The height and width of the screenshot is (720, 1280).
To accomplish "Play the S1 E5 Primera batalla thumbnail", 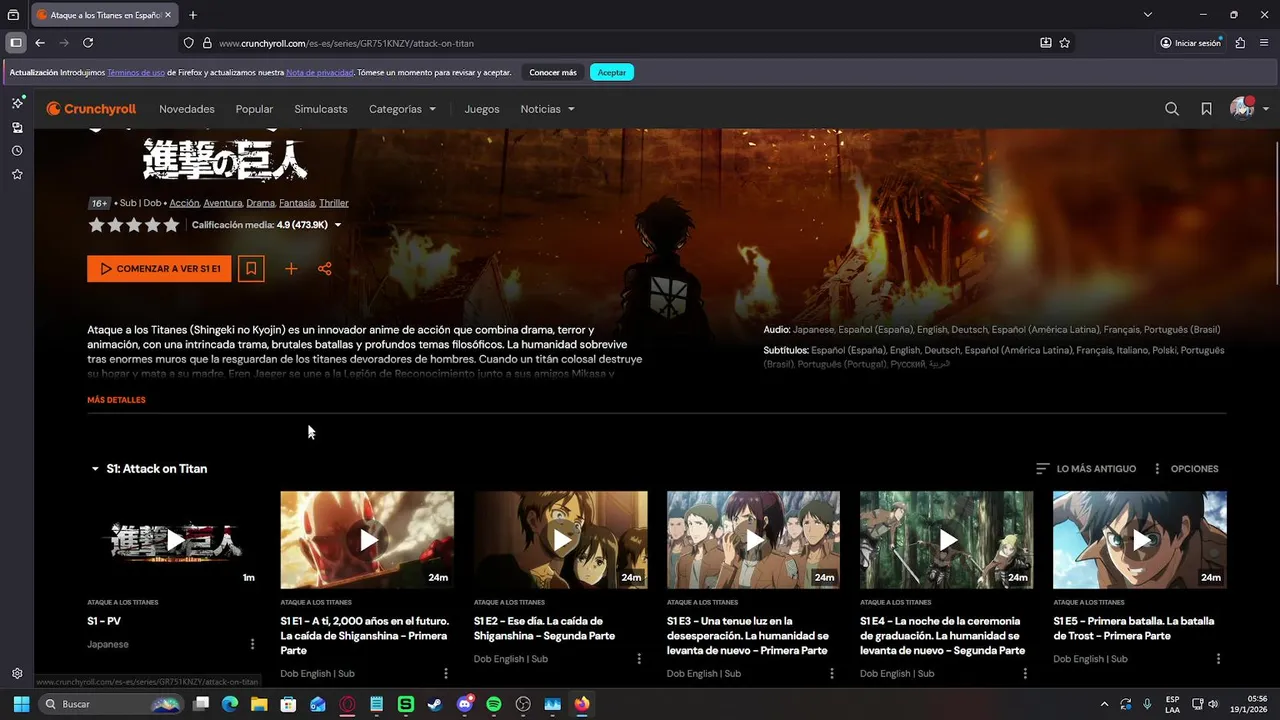I will coord(1140,540).
